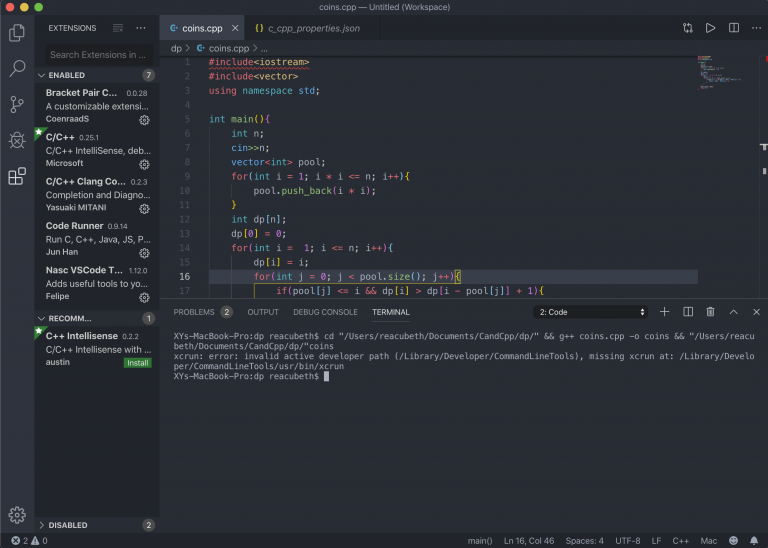This screenshot has width=768, height=548.
Task: Open the Explorer view in activity bar
Action: pos(17,33)
